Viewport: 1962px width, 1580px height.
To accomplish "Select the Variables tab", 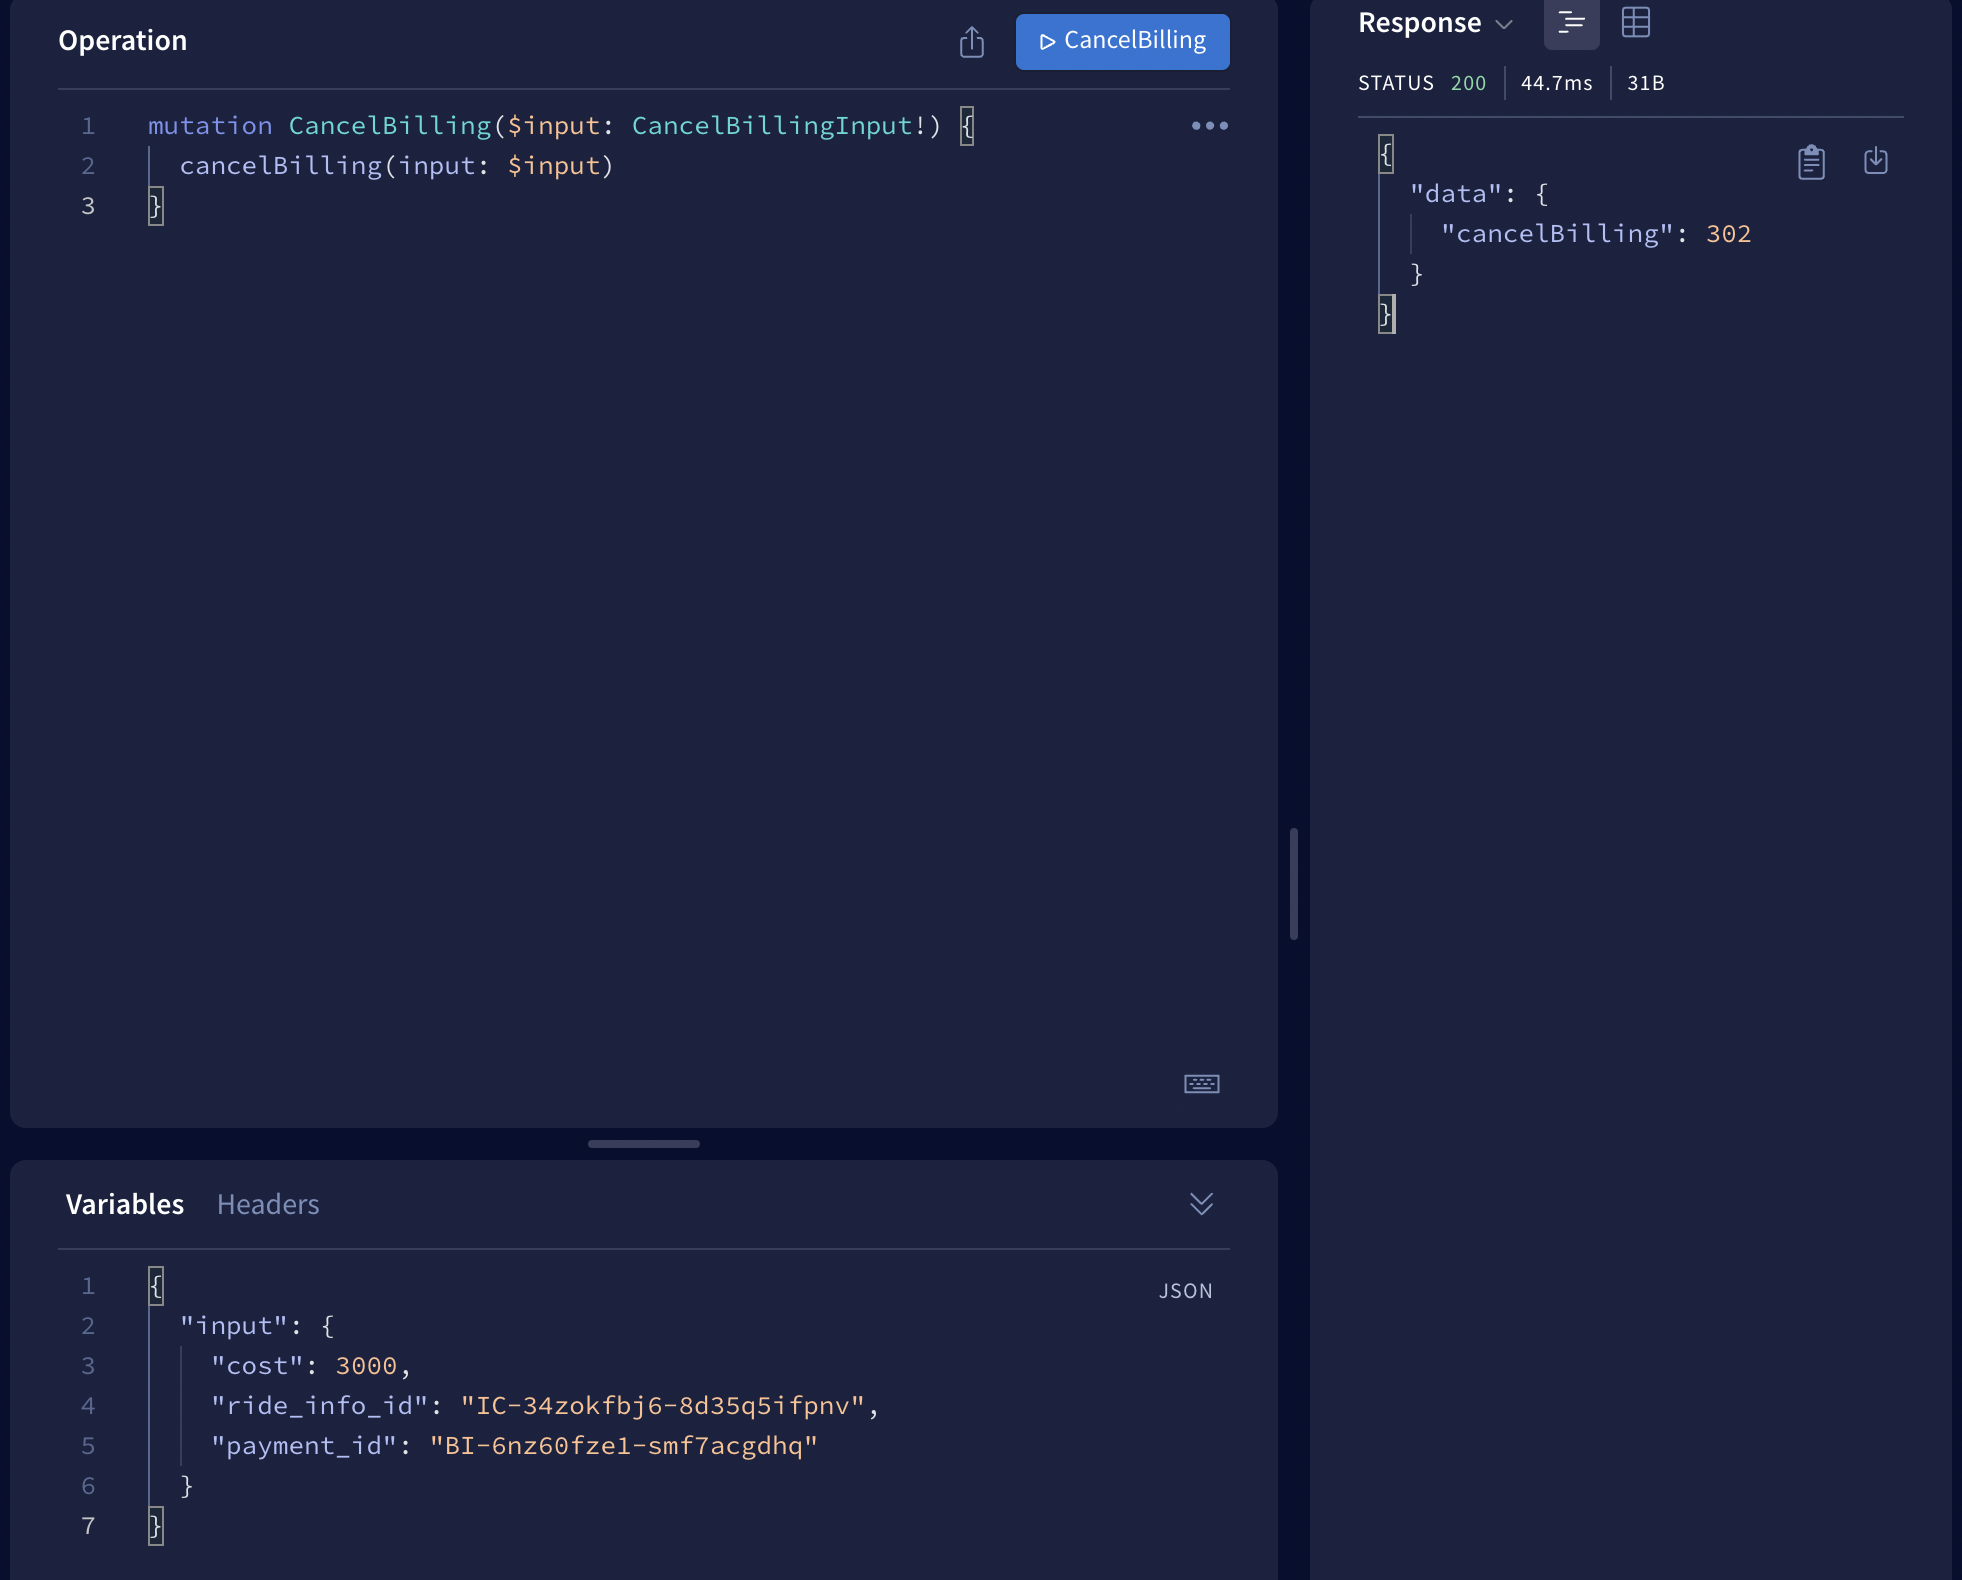I will point(125,1204).
